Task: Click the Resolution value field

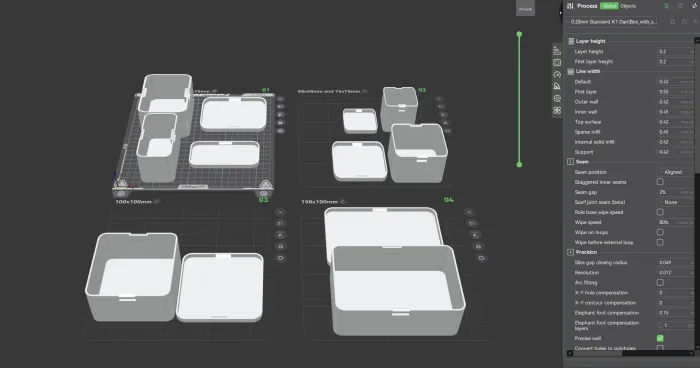Action: pos(675,272)
